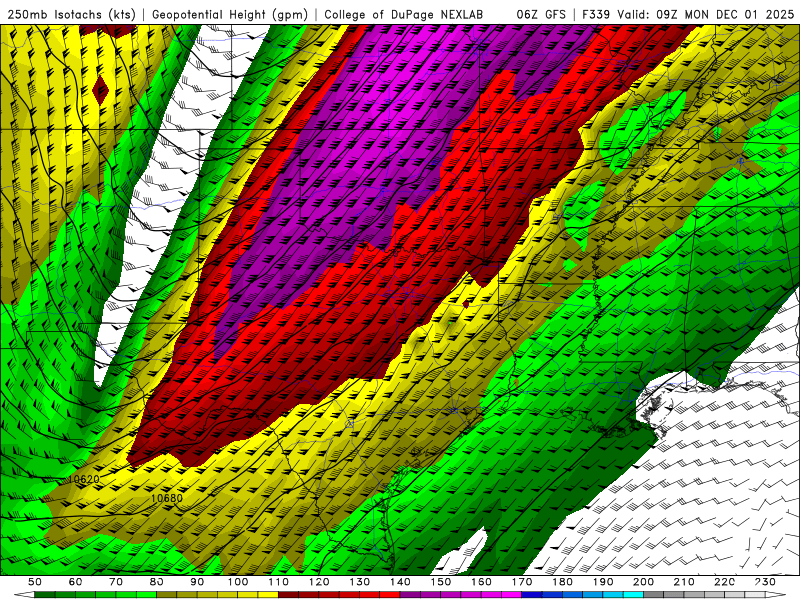Click the 'F339' forecast hour label

tap(596, 15)
